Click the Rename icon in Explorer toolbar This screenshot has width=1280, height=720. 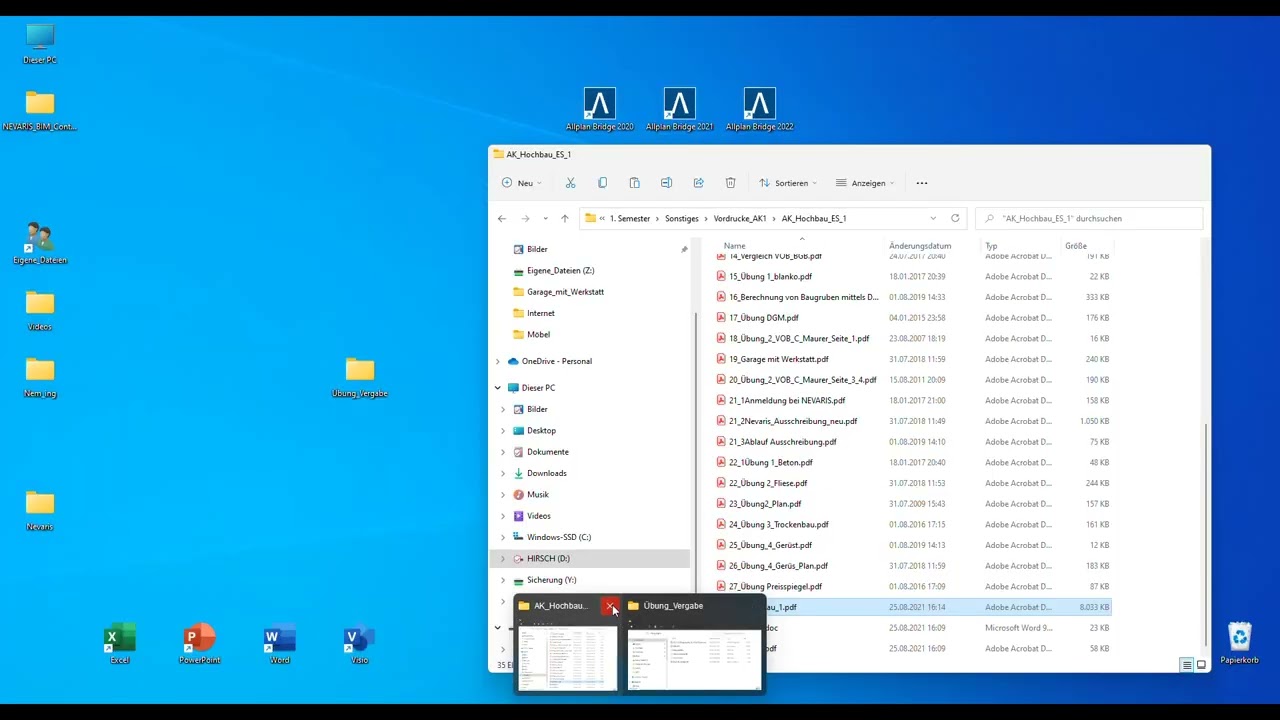tap(666, 183)
